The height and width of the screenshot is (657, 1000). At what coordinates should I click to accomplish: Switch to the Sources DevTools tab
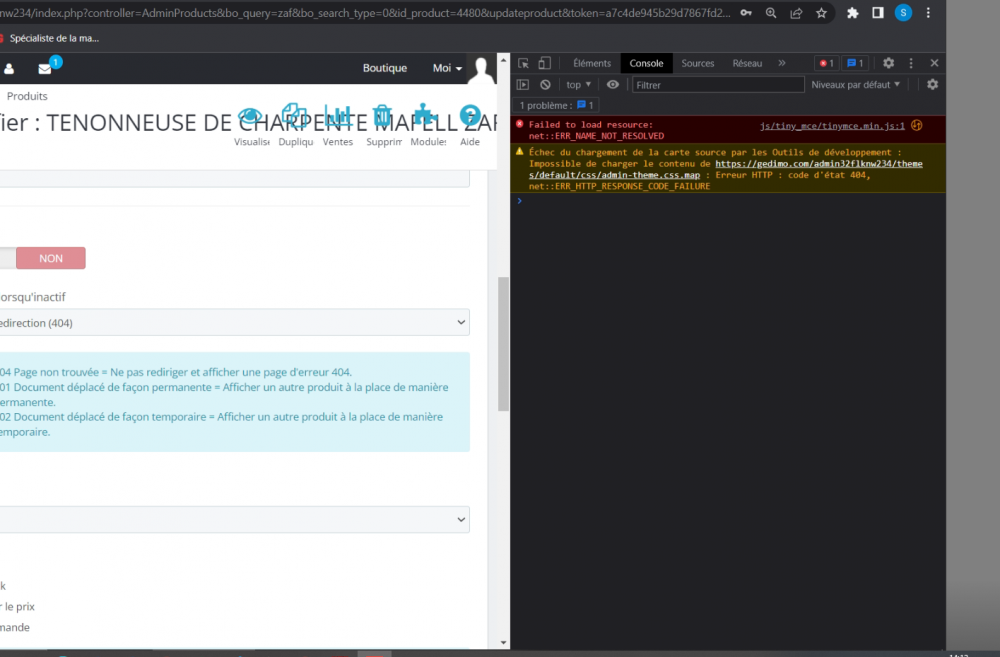pos(698,63)
